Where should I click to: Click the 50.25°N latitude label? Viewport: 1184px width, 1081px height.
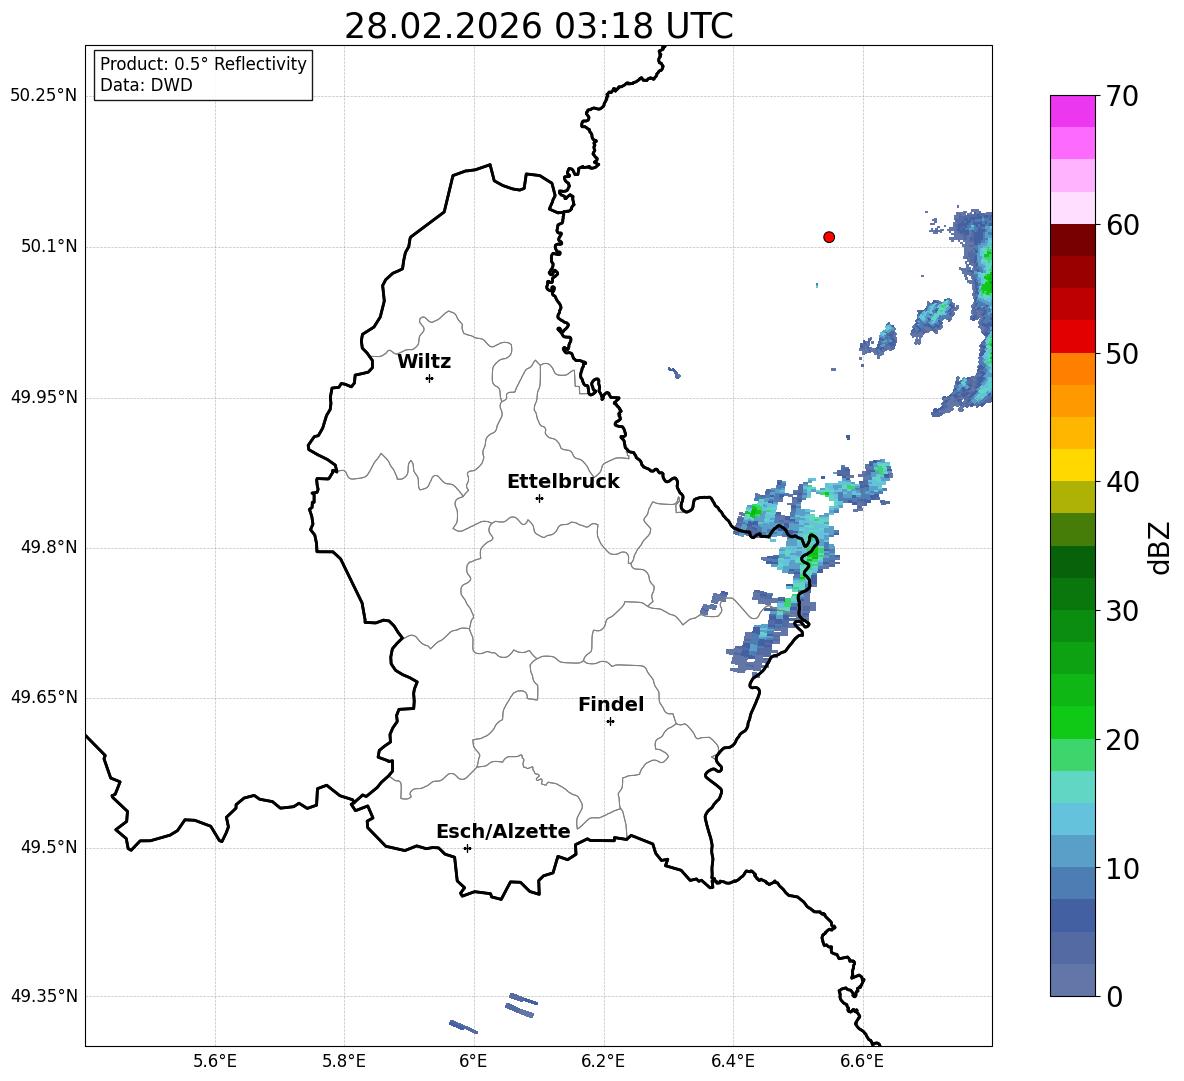click(x=44, y=96)
